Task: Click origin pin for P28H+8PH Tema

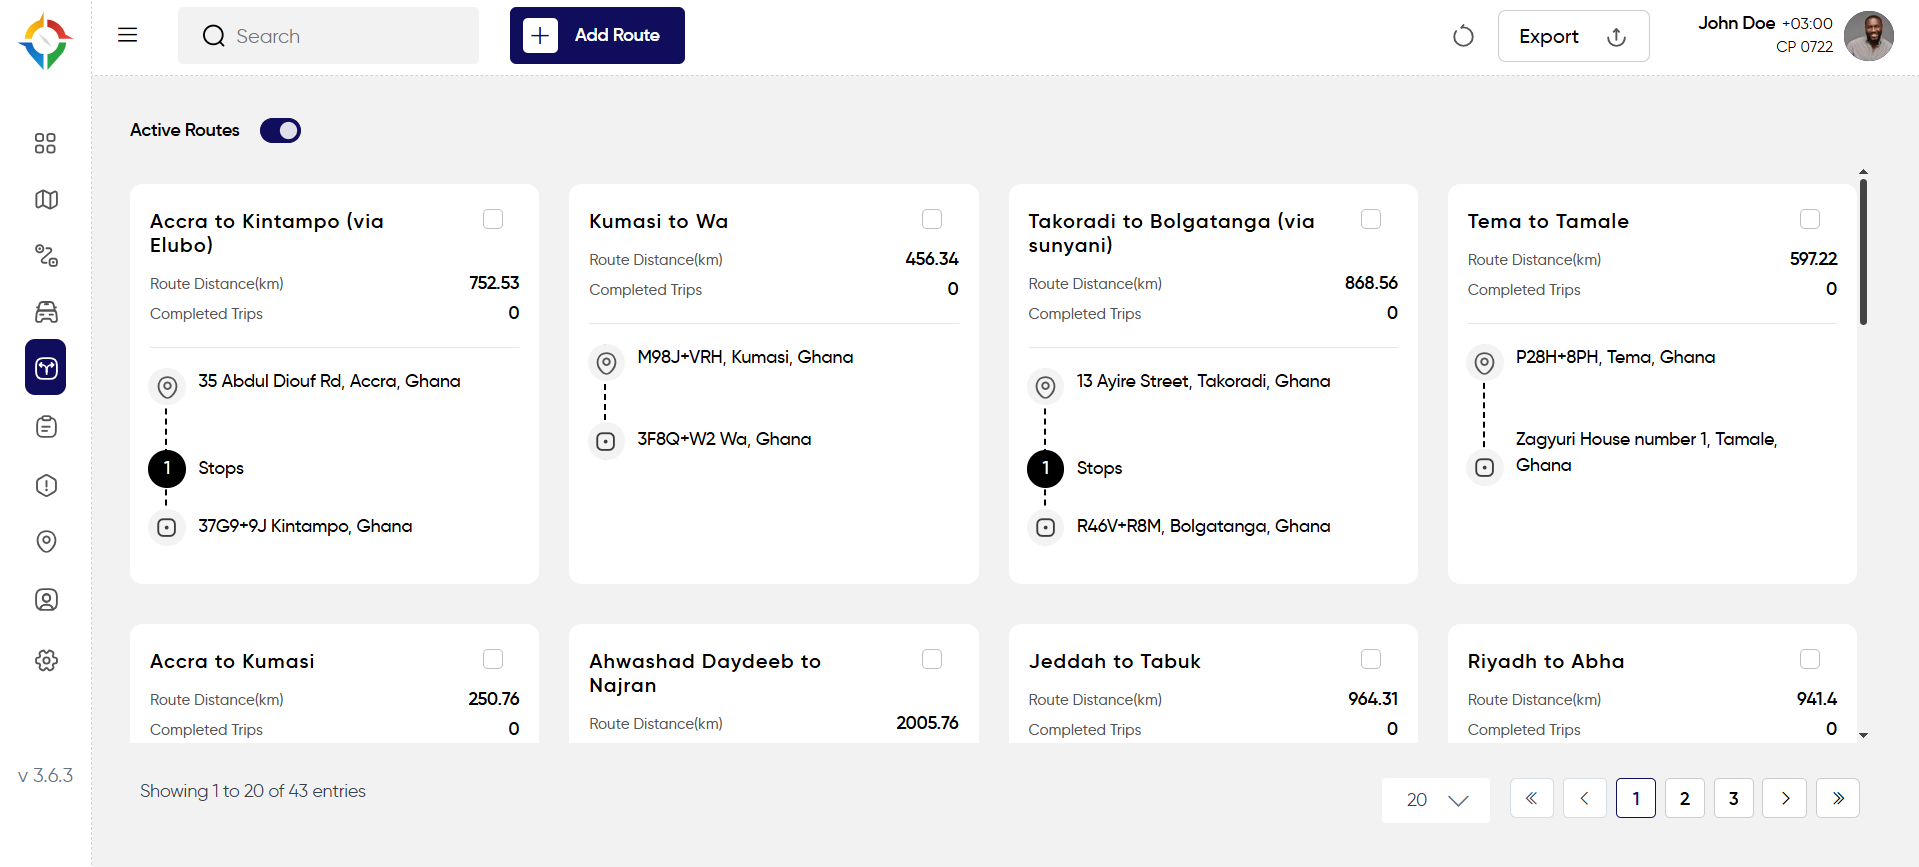Action: coord(1484,362)
